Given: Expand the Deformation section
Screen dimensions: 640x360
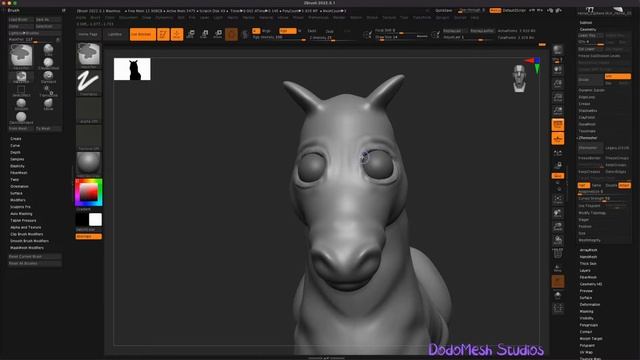Looking at the screenshot, I should coord(590,304).
